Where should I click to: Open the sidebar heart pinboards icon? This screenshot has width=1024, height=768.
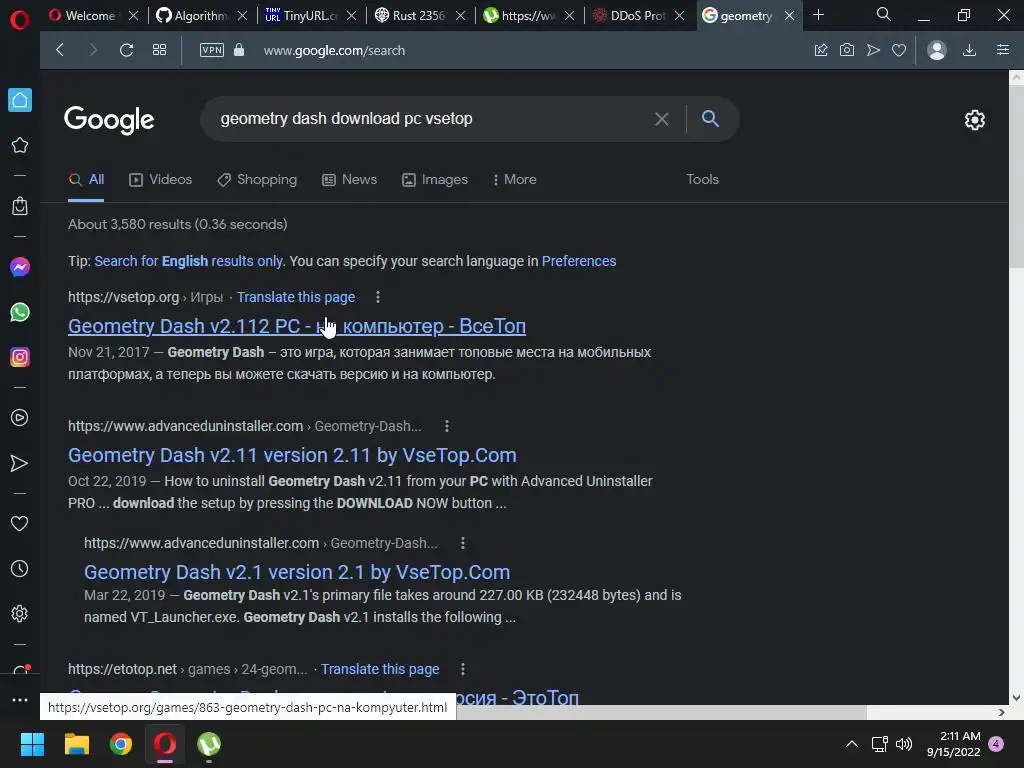coord(20,523)
